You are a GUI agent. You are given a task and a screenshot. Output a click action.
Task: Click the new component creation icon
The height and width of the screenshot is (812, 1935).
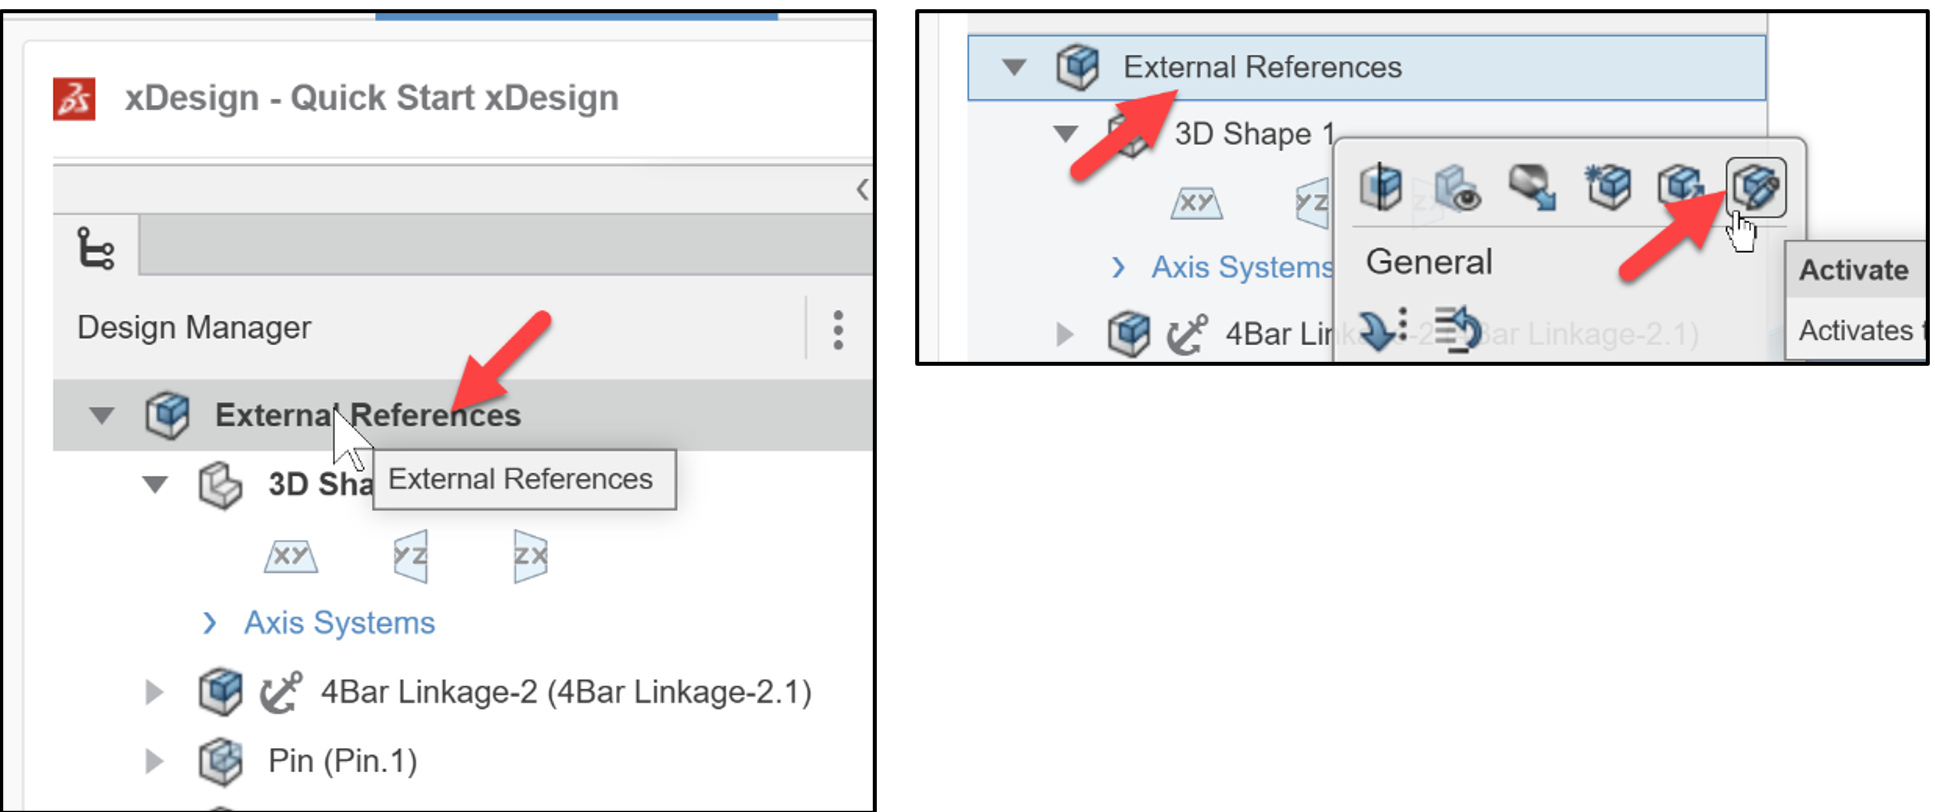coord(1609,186)
